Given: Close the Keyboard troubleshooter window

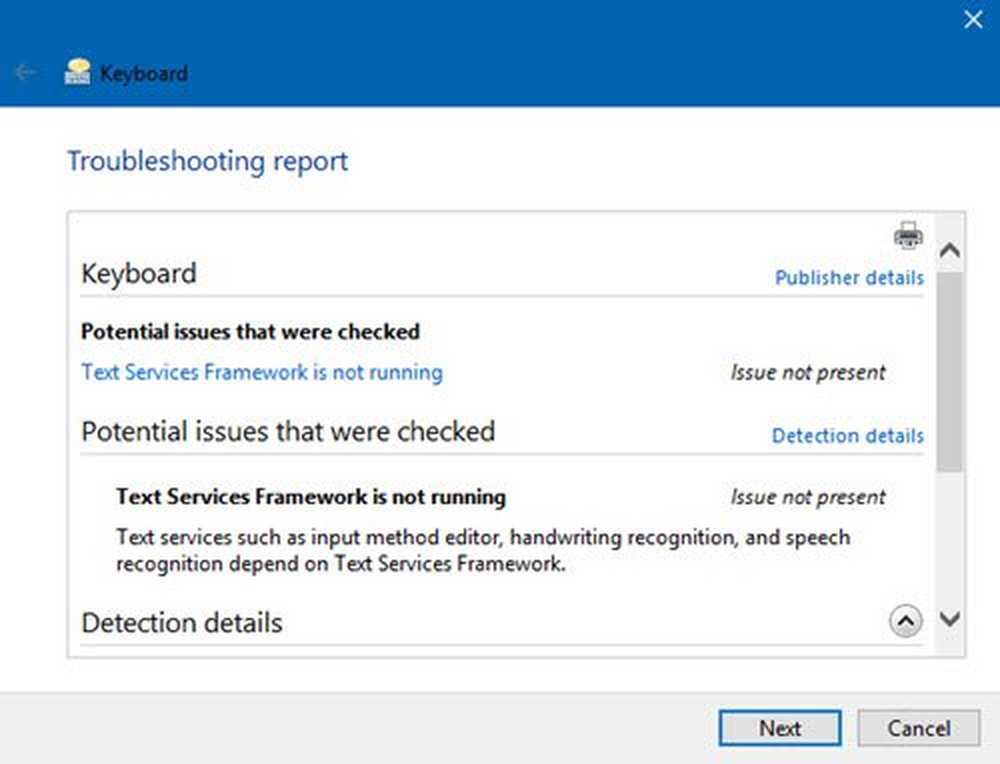Looking at the screenshot, I should (x=972, y=20).
